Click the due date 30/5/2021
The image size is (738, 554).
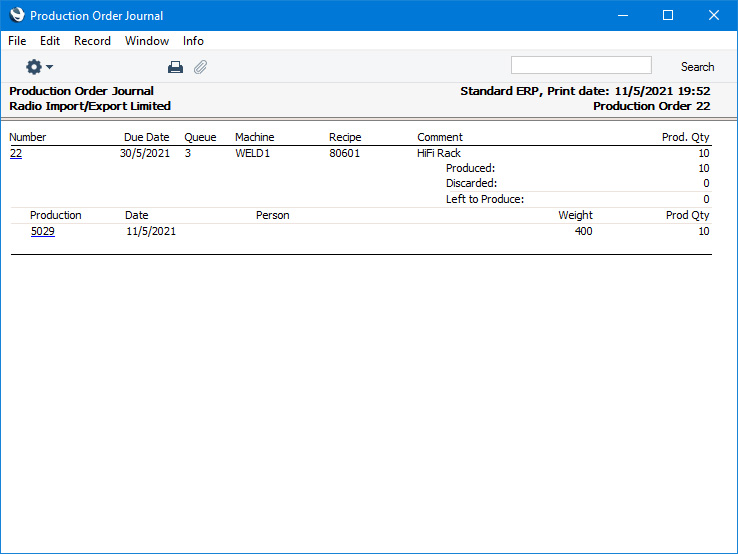point(144,153)
